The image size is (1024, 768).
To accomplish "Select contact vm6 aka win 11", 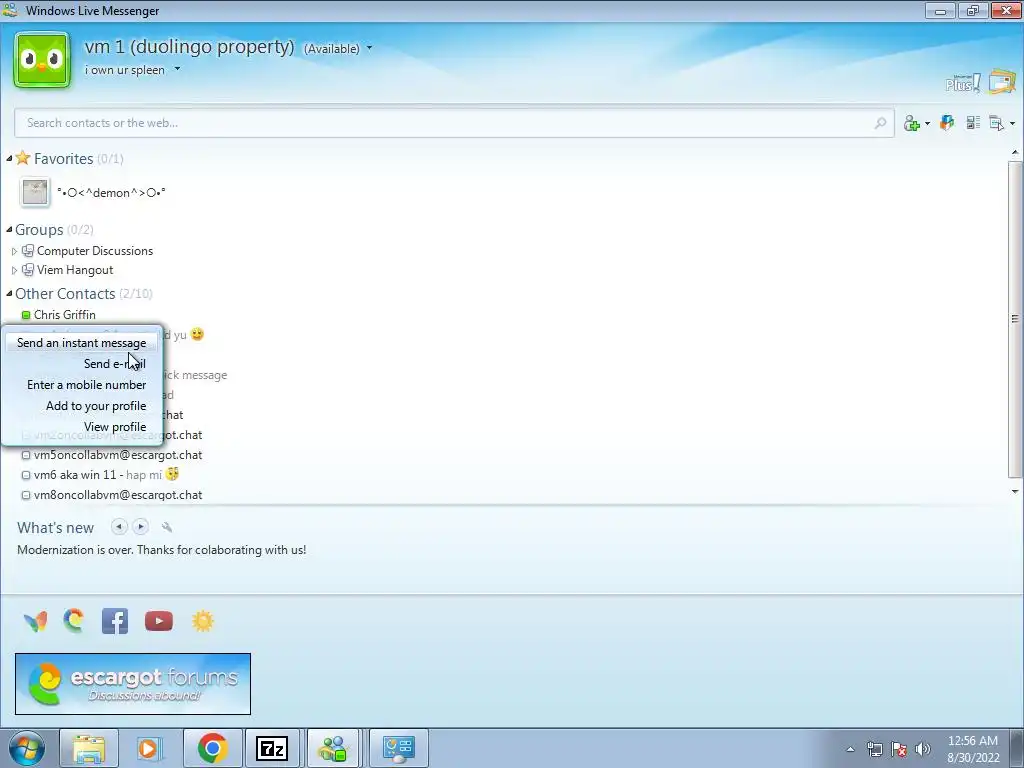I will (x=75, y=475).
